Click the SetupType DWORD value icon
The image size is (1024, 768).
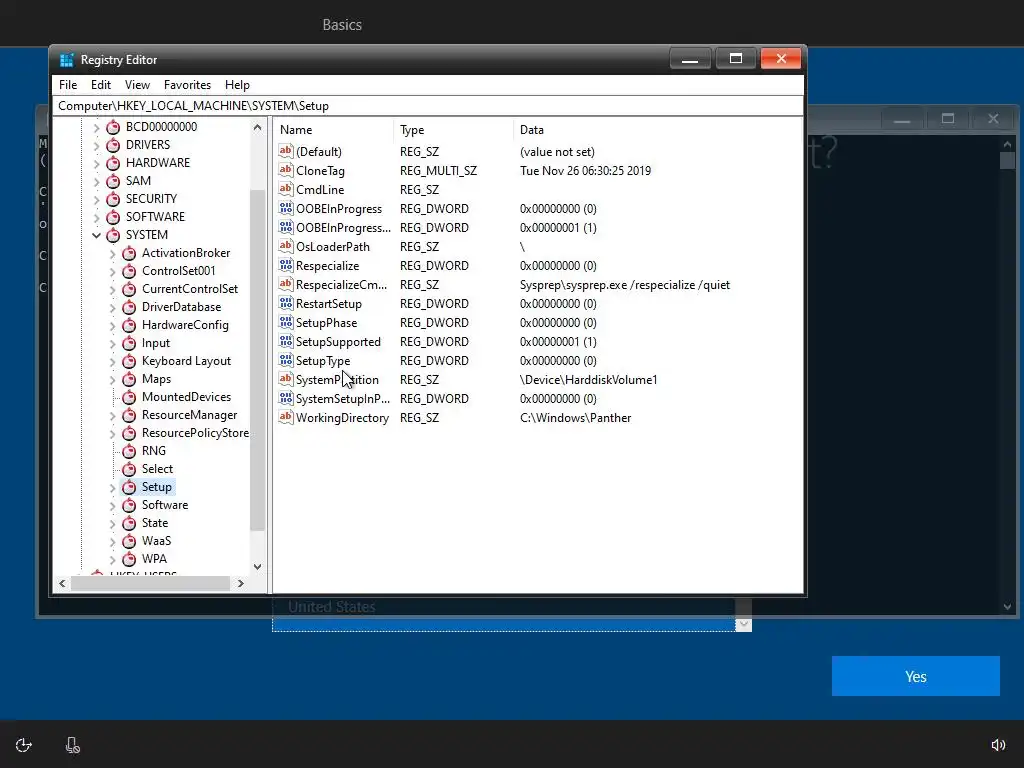pos(285,360)
